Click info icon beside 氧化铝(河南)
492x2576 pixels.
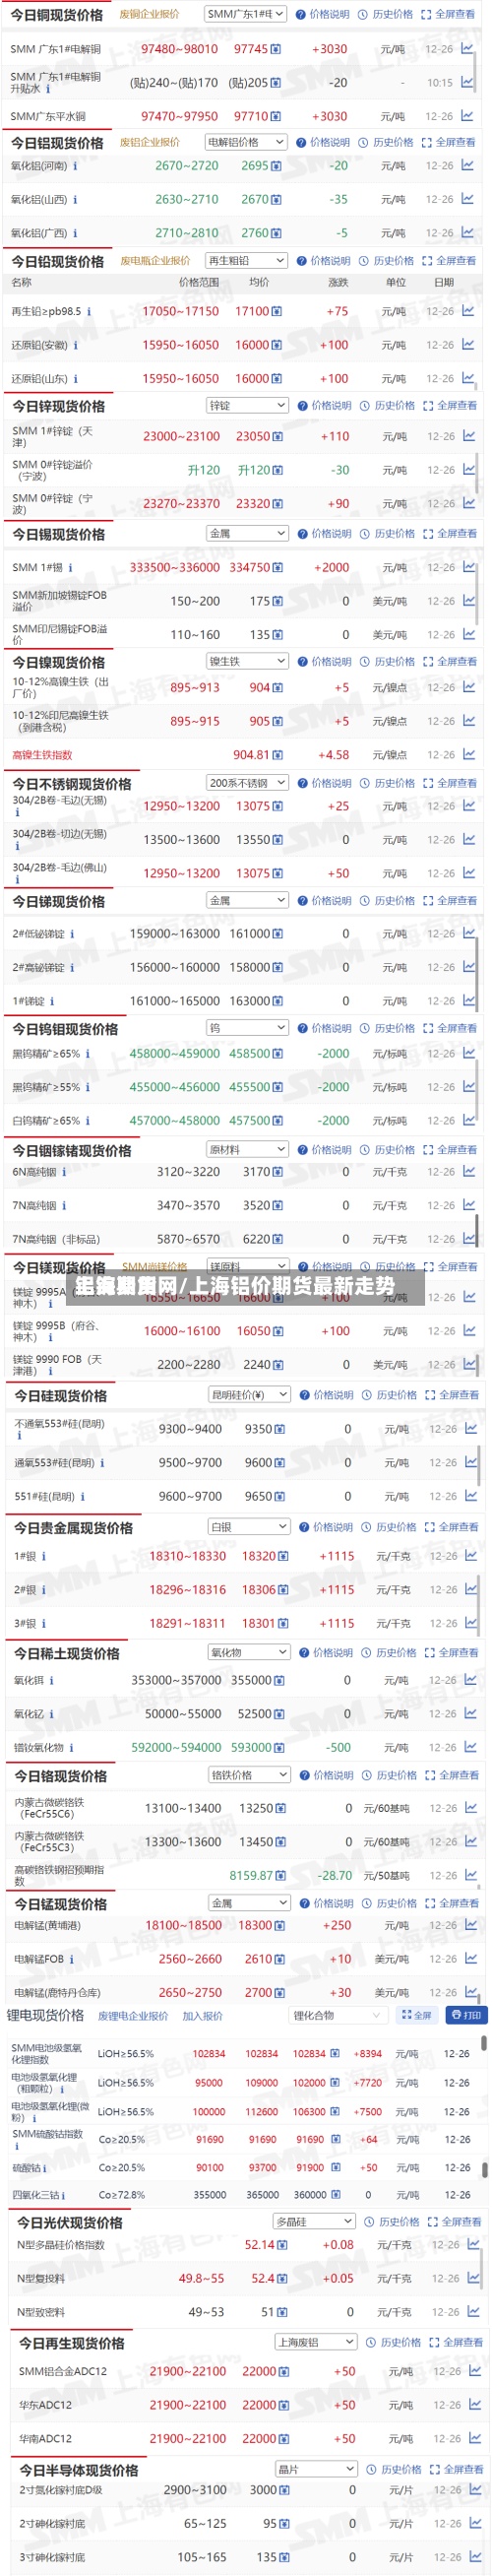pos(77,166)
